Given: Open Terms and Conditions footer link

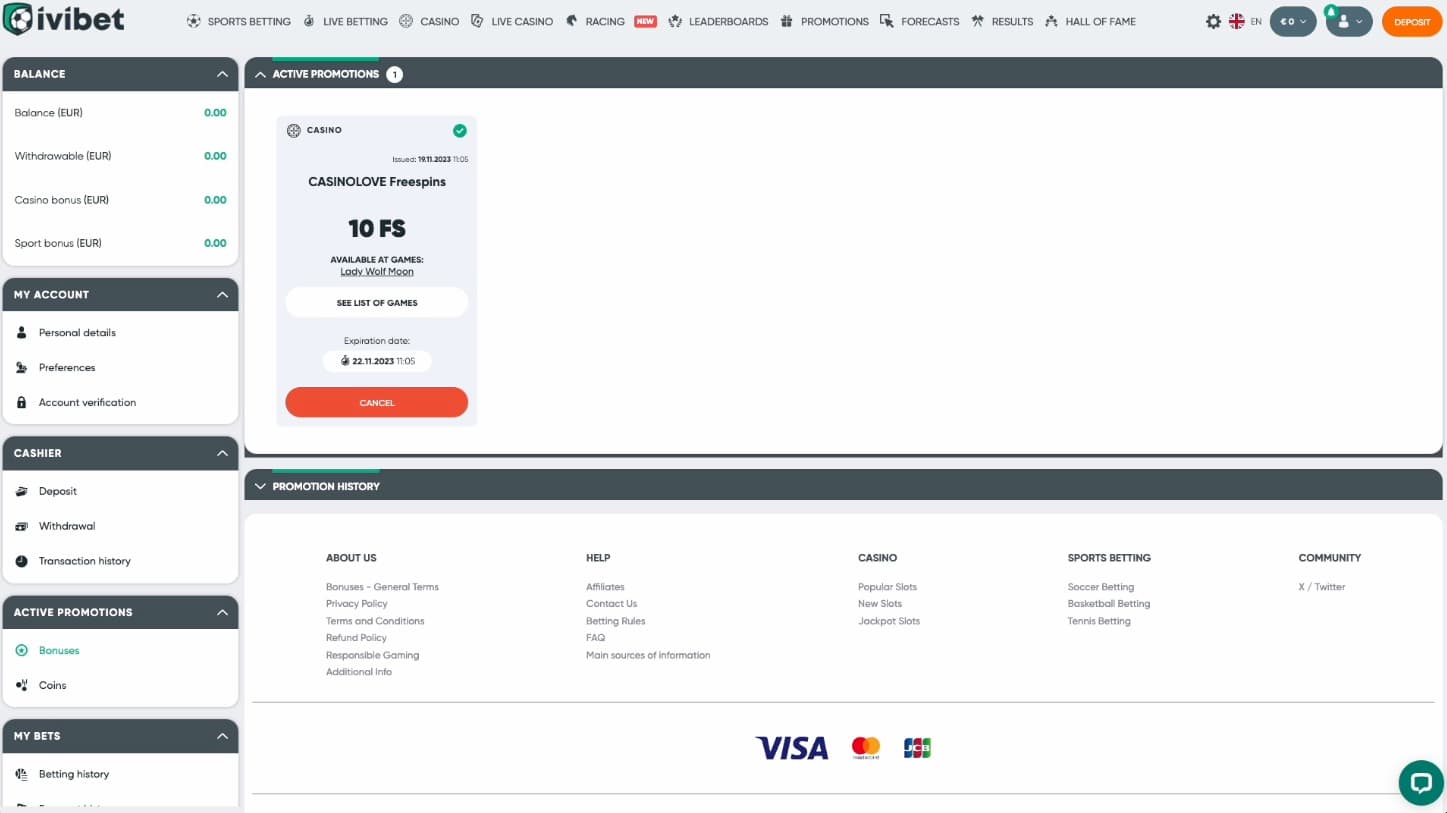Looking at the screenshot, I should (375, 621).
